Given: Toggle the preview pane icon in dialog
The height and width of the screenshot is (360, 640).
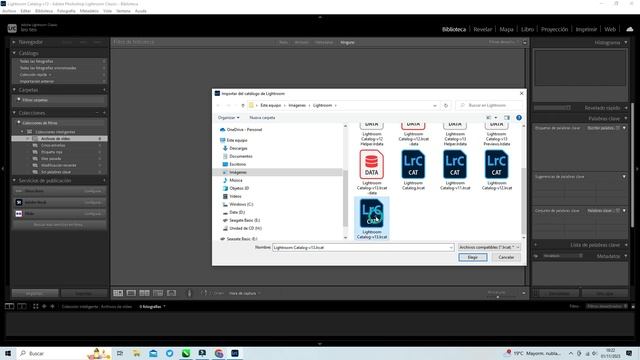Looking at the screenshot, I should tap(507, 118).
